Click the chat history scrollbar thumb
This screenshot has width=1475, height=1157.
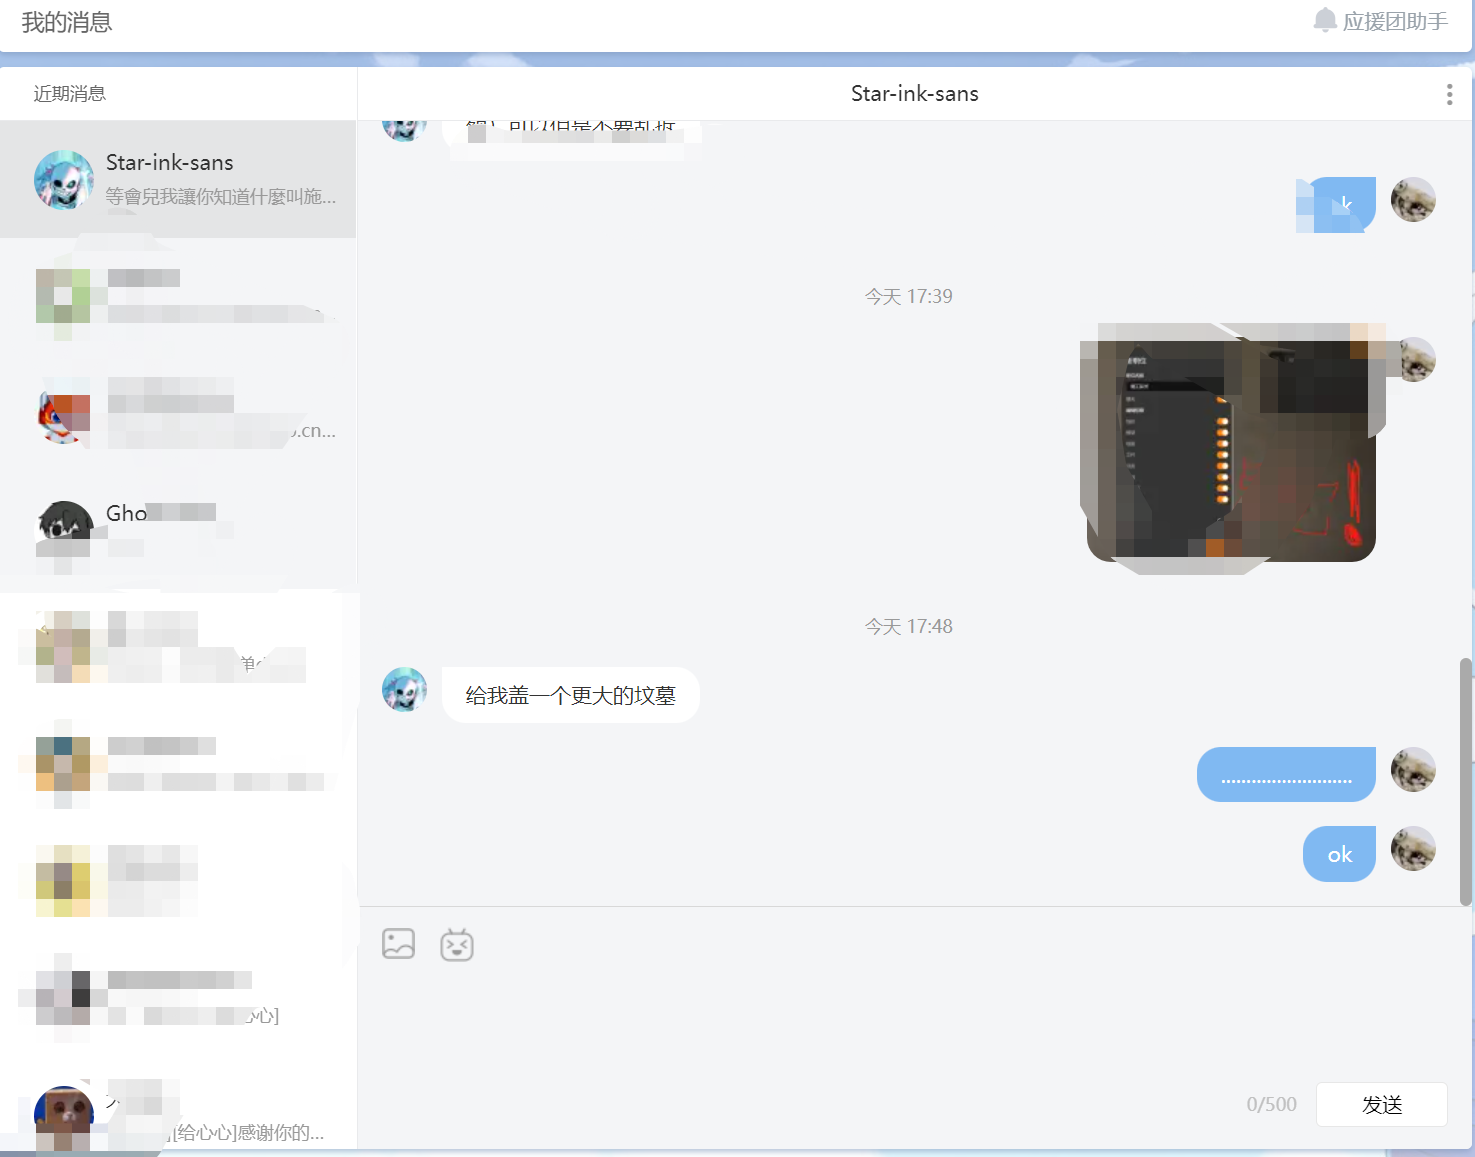(1466, 782)
